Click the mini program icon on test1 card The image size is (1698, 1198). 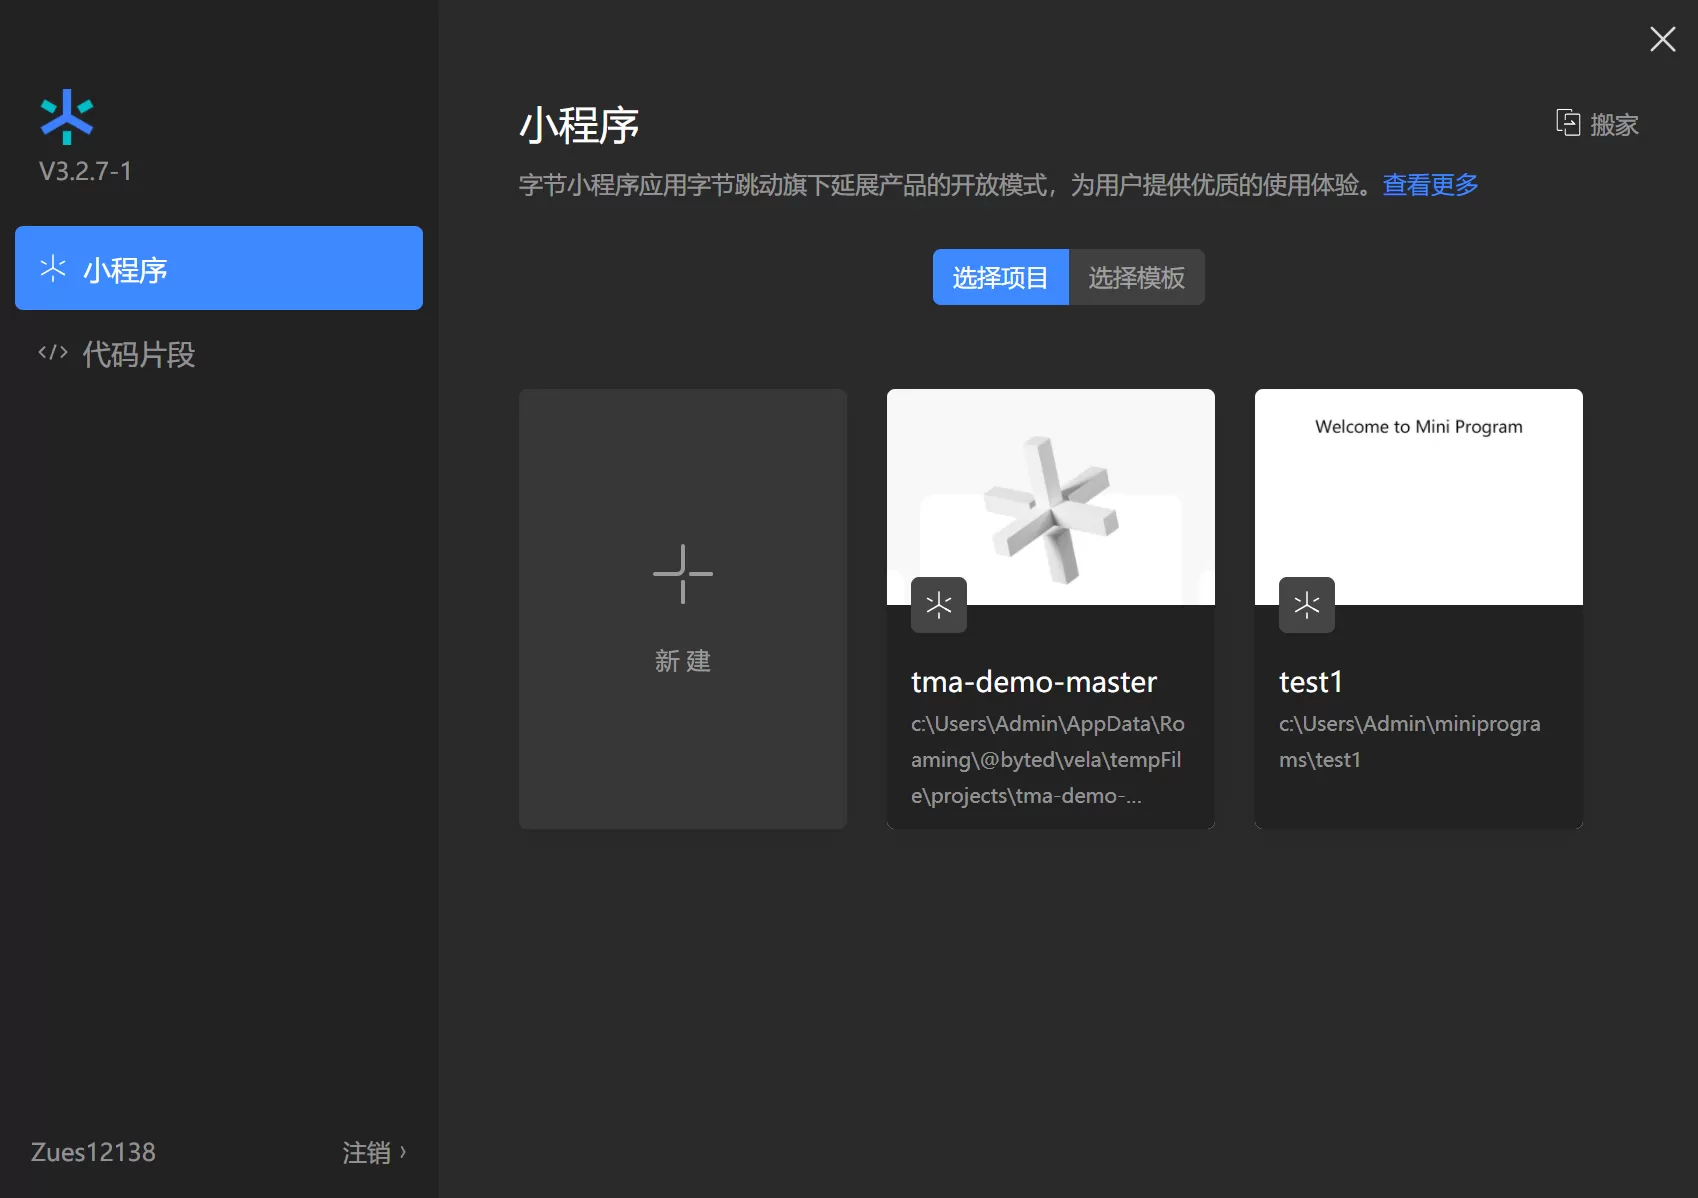click(x=1306, y=605)
